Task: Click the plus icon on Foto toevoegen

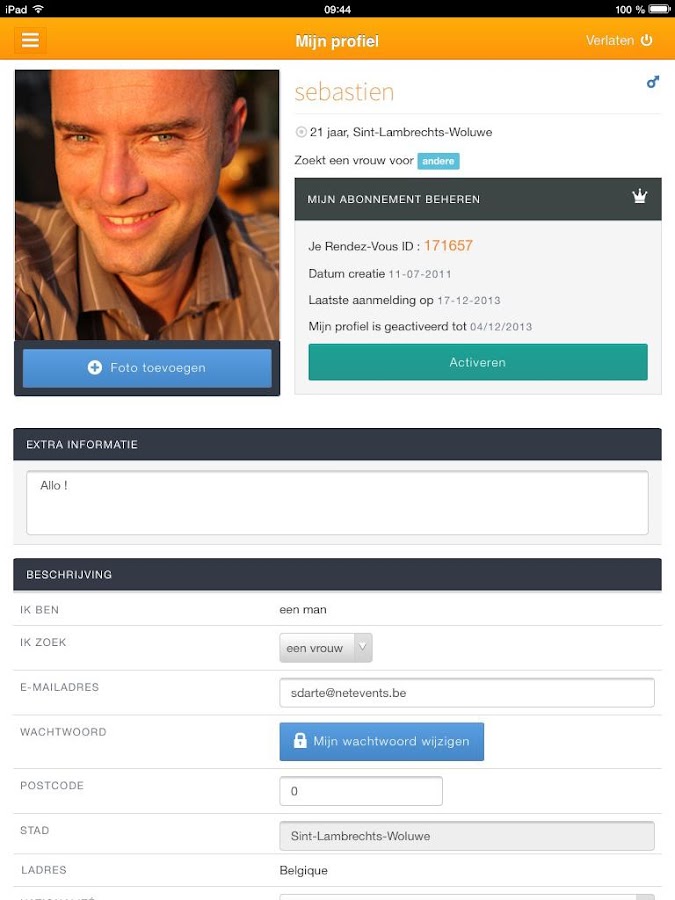Action: click(95, 368)
